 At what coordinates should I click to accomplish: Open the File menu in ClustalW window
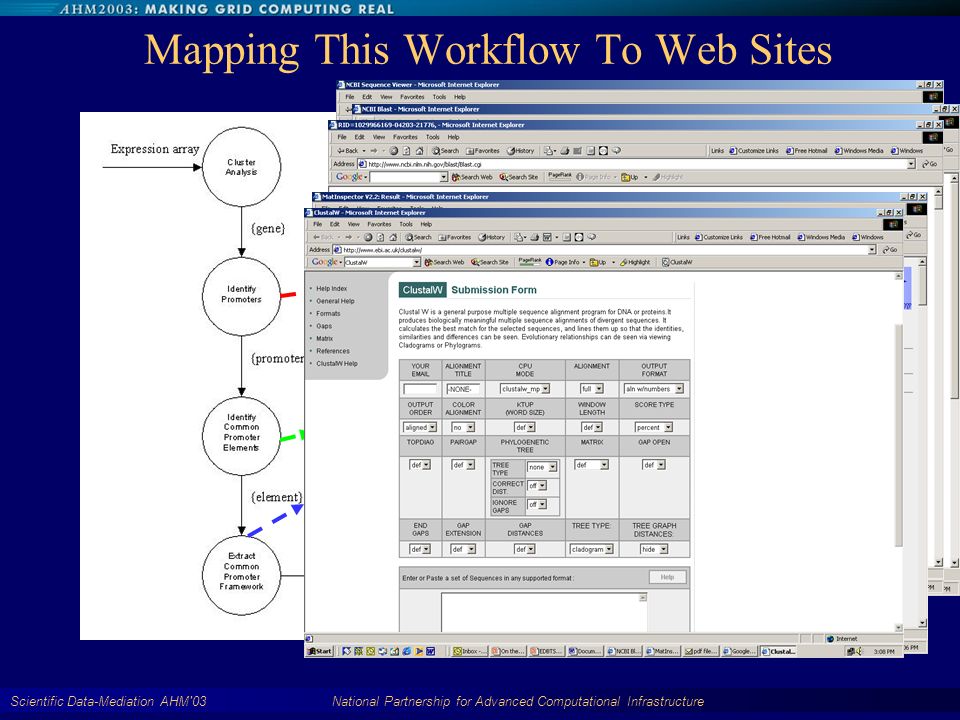tap(317, 224)
